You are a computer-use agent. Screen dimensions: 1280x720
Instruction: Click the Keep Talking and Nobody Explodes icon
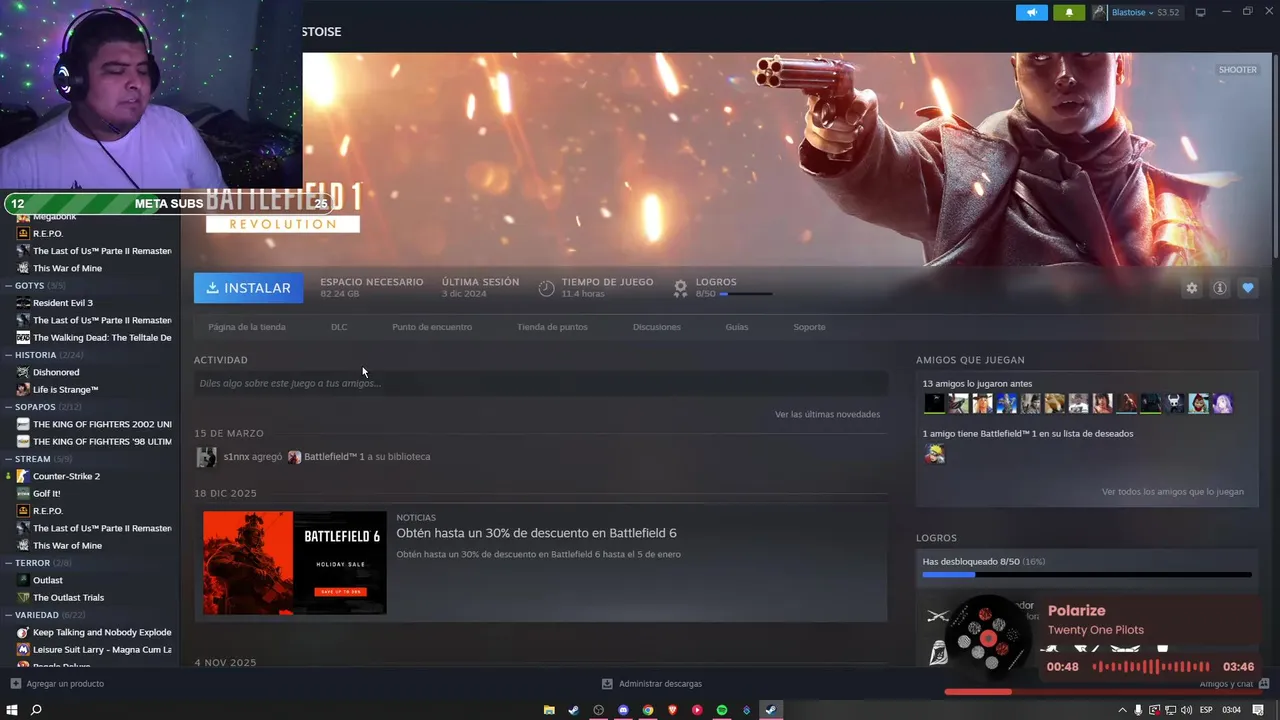tap(23, 632)
